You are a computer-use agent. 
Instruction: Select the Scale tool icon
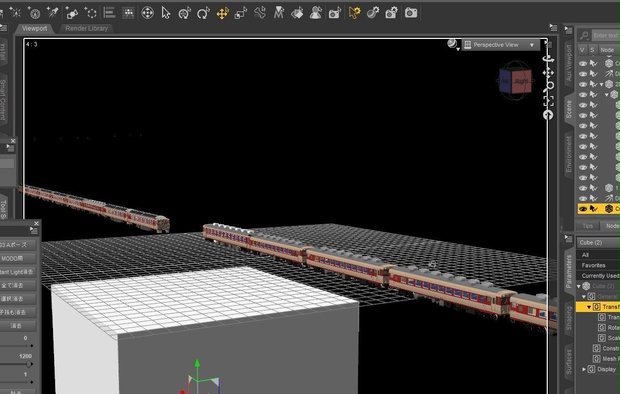pos(241,13)
